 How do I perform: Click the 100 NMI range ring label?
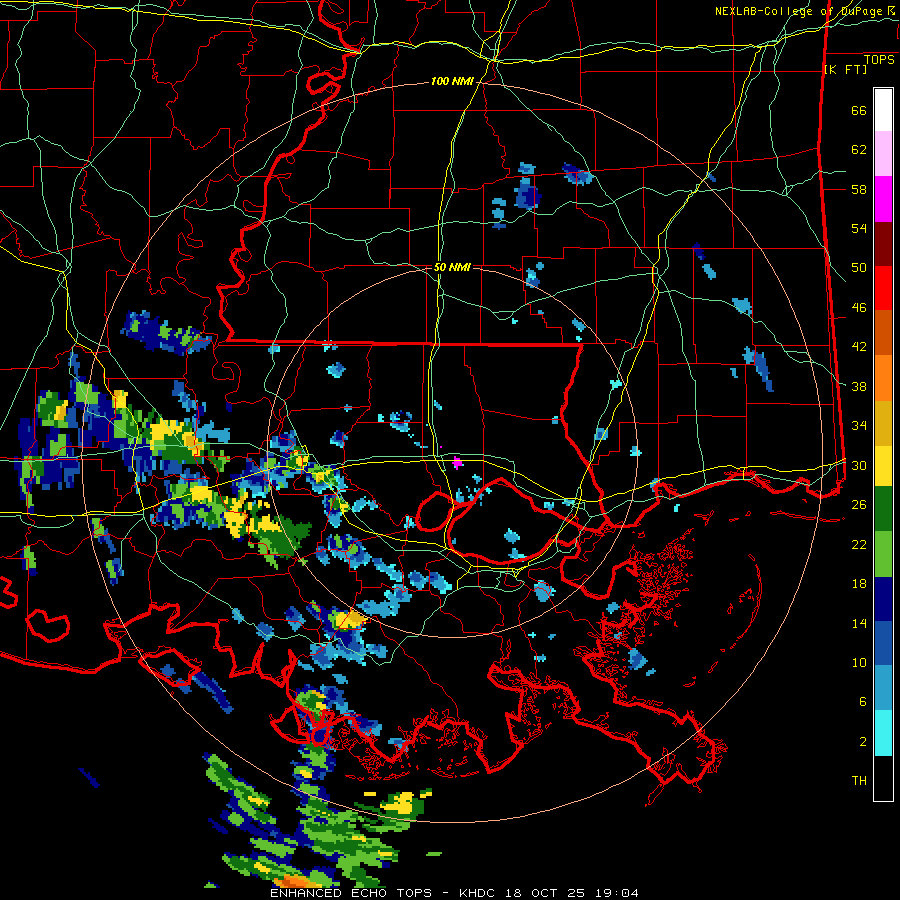[452, 81]
